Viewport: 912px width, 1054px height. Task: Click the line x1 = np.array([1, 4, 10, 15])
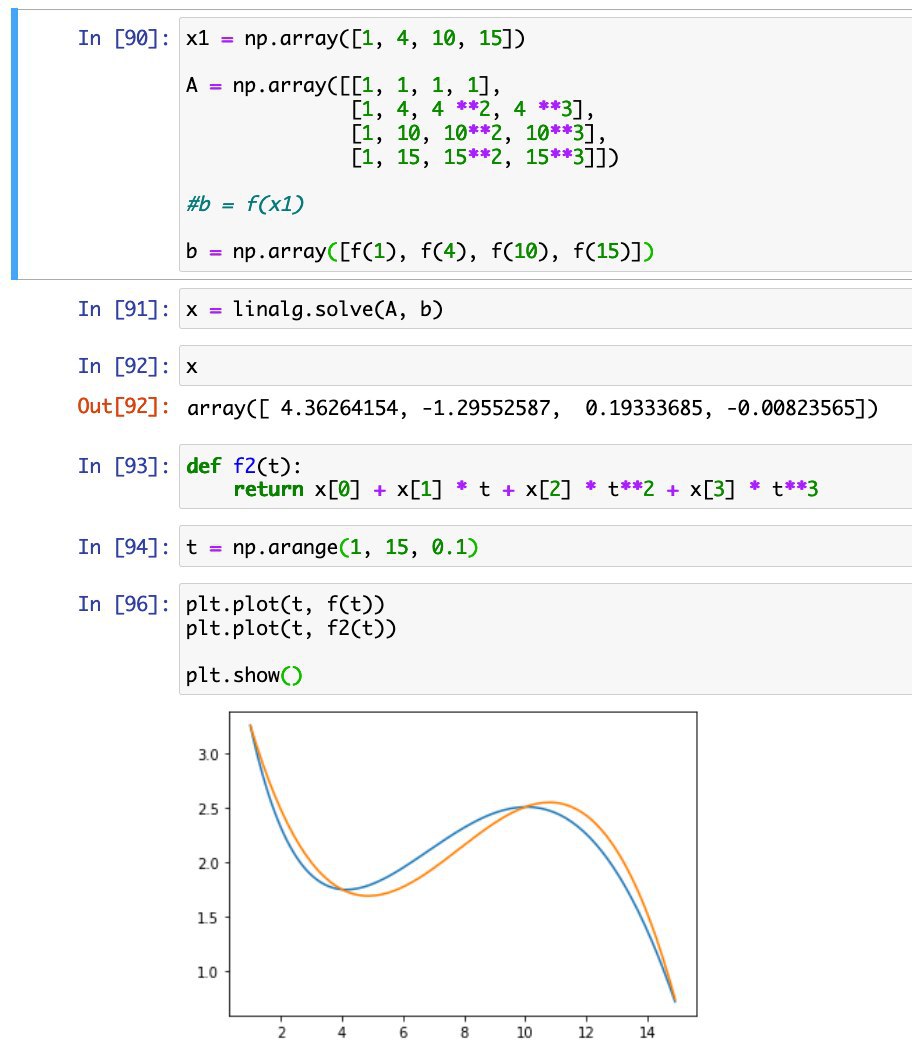pos(356,38)
